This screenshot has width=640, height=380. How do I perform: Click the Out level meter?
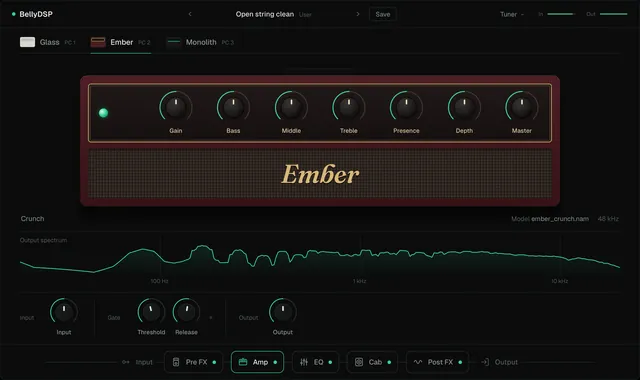[613, 14]
